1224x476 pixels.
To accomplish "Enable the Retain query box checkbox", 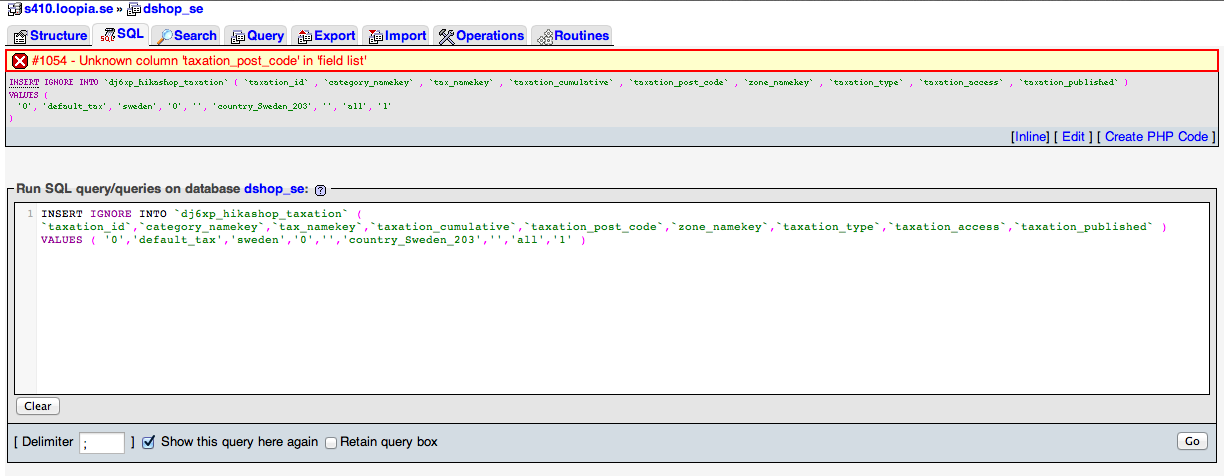I will [x=331, y=442].
